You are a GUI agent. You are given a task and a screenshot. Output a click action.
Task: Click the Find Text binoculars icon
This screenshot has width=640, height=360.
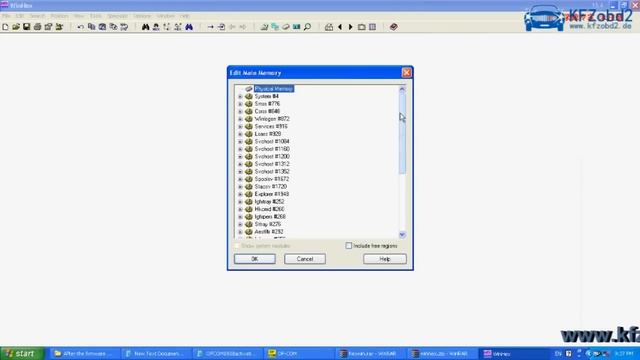click(x=145, y=27)
